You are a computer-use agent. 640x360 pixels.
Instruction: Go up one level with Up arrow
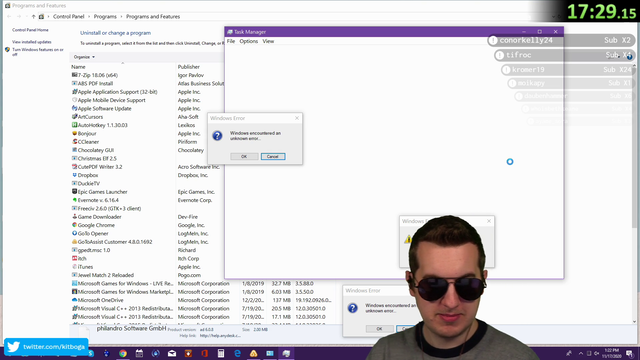[x=33, y=17]
